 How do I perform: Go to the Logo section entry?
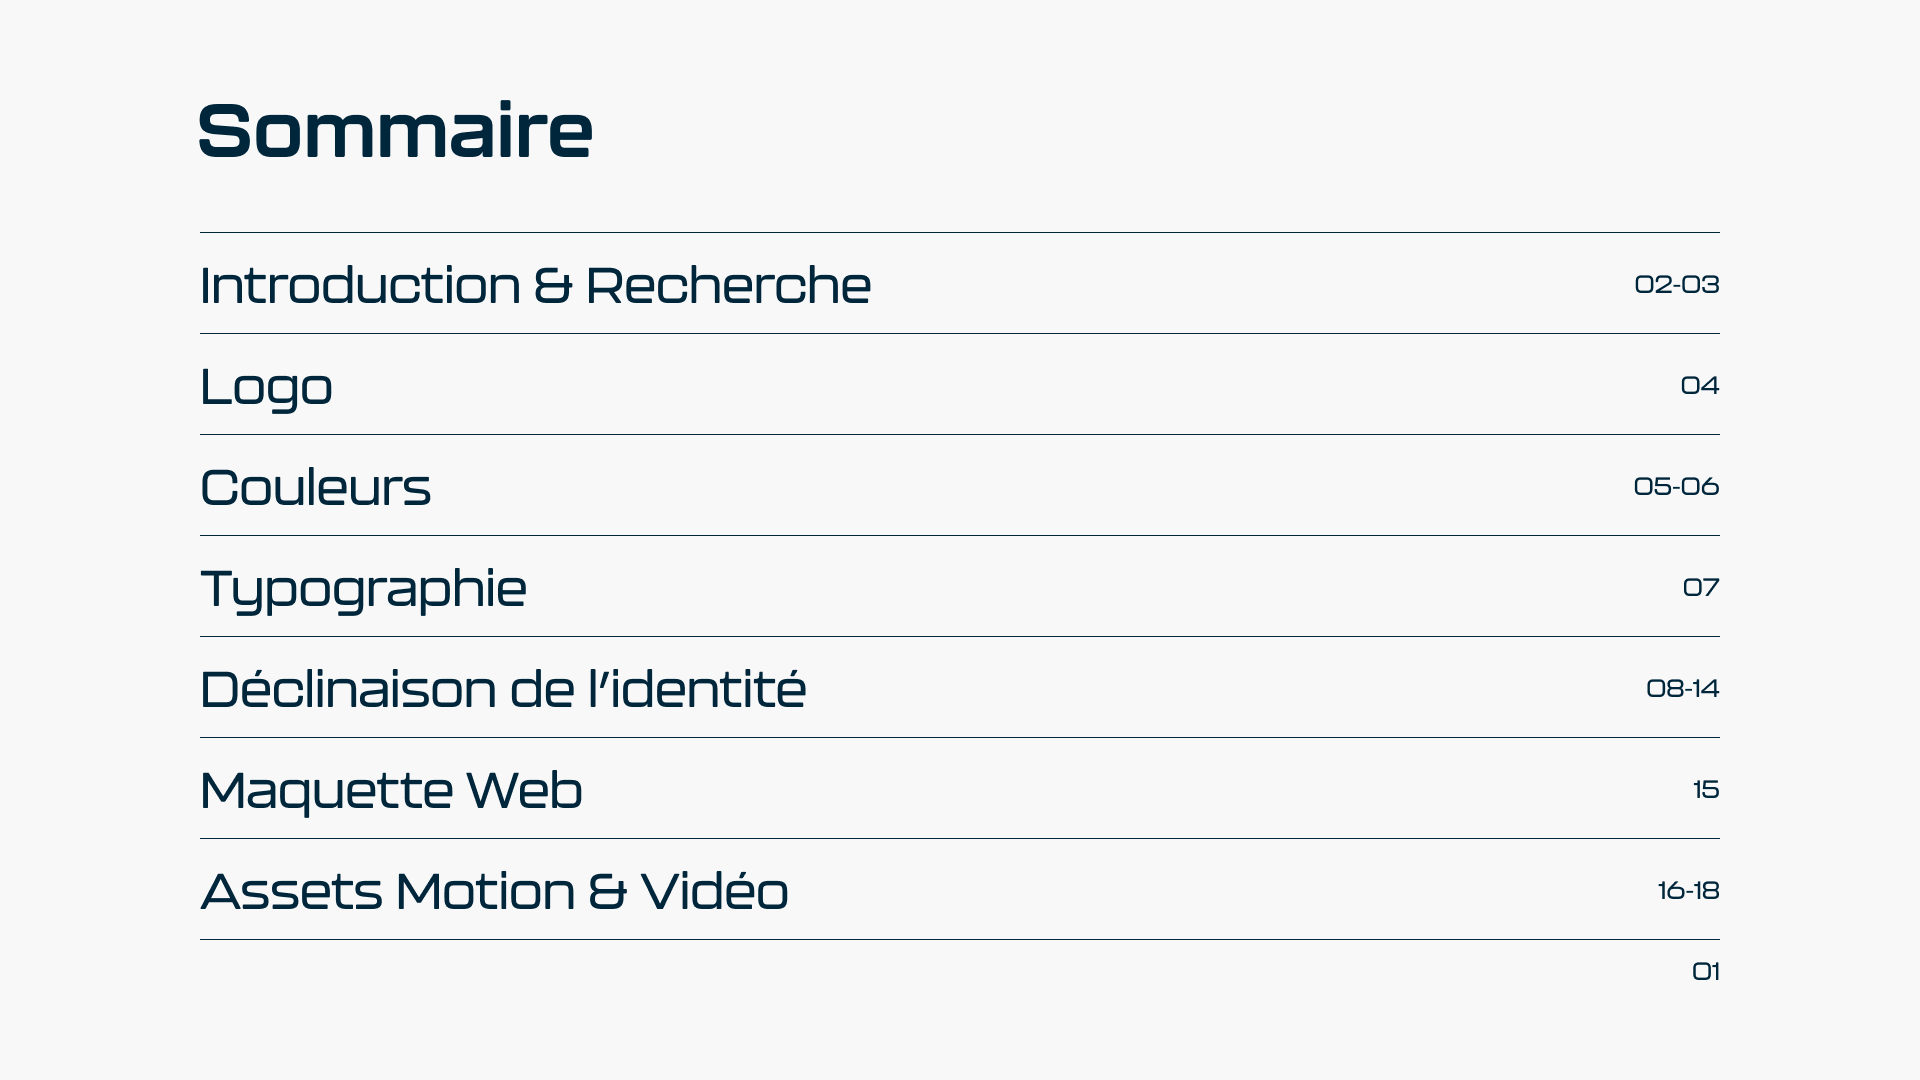click(266, 386)
